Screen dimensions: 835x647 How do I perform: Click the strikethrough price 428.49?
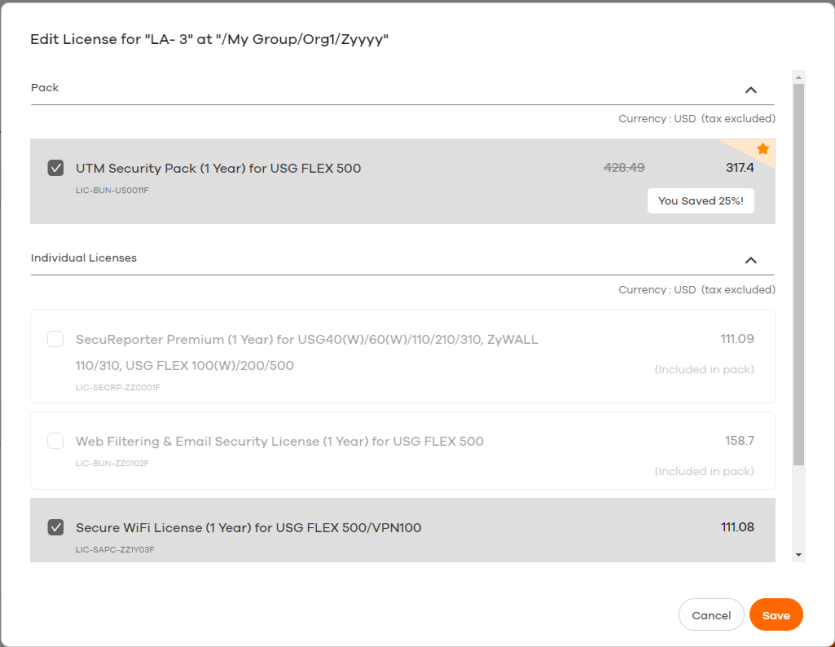624,168
